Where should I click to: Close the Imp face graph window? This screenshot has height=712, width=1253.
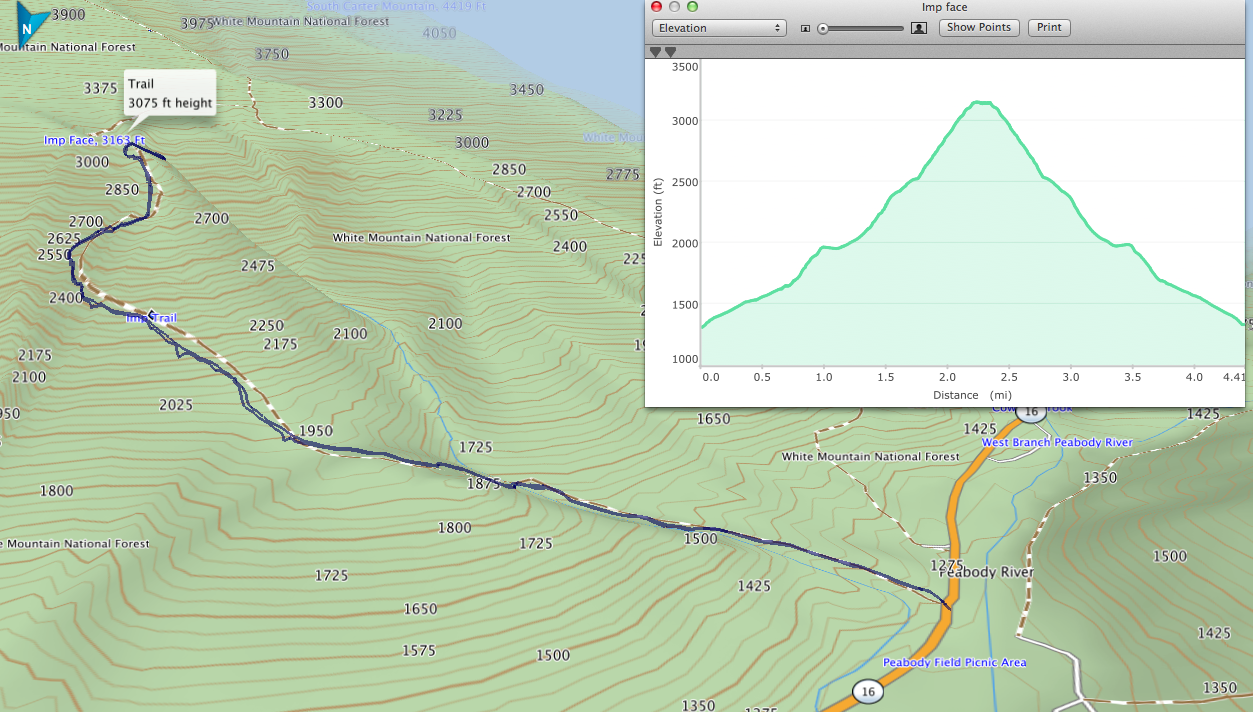click(x=657, y=7)
